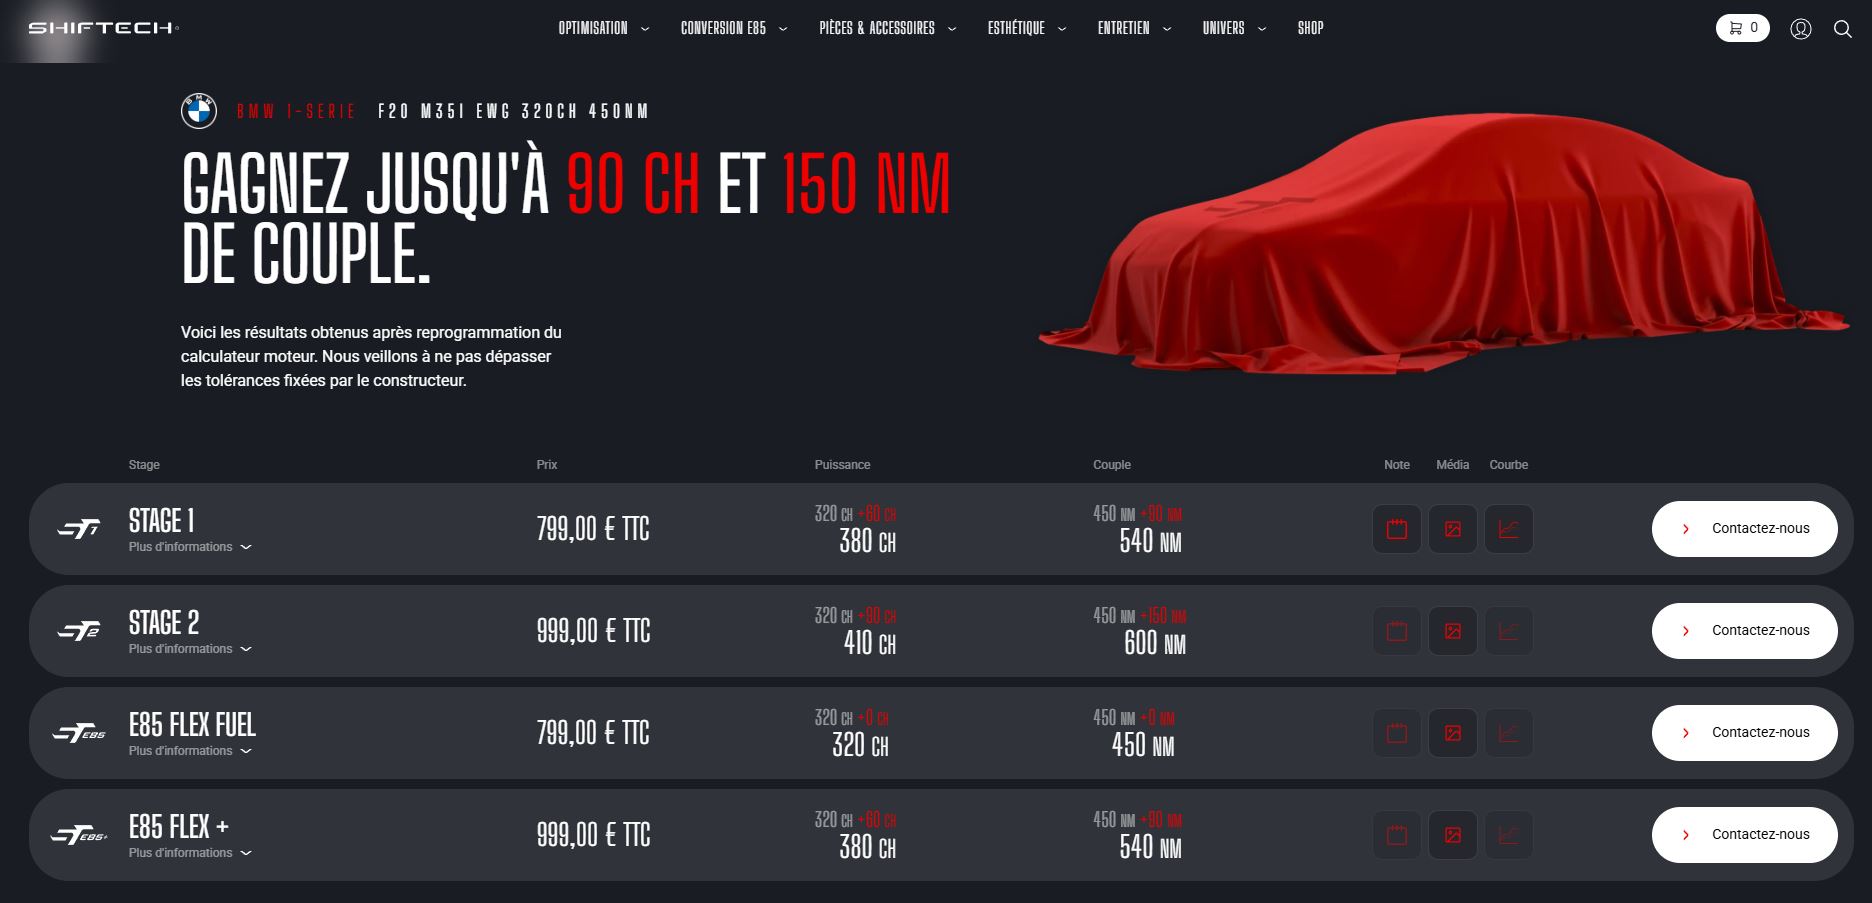This screenshot has height=903, width=1872.
Task: Open the shopping cart icon
Action: point(1742,28)
